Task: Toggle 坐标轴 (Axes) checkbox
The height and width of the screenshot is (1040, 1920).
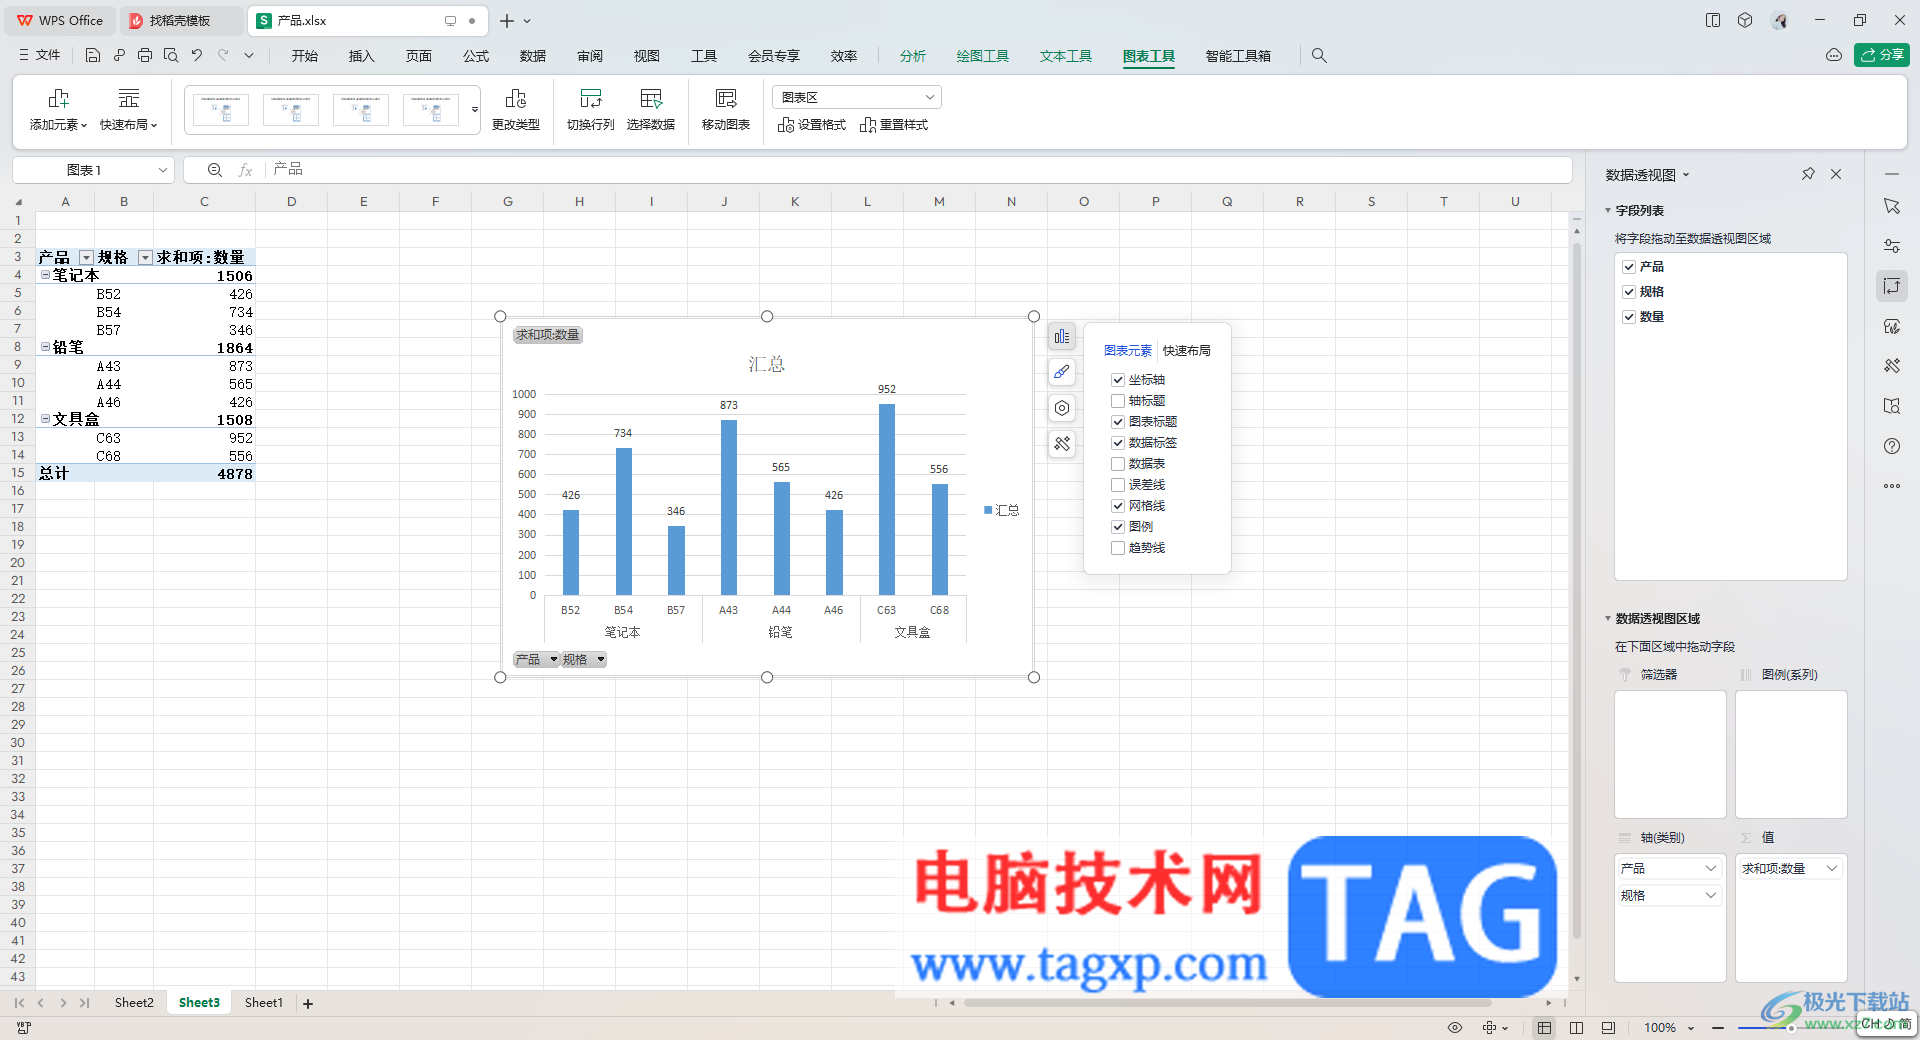Action: point(1118,380)
